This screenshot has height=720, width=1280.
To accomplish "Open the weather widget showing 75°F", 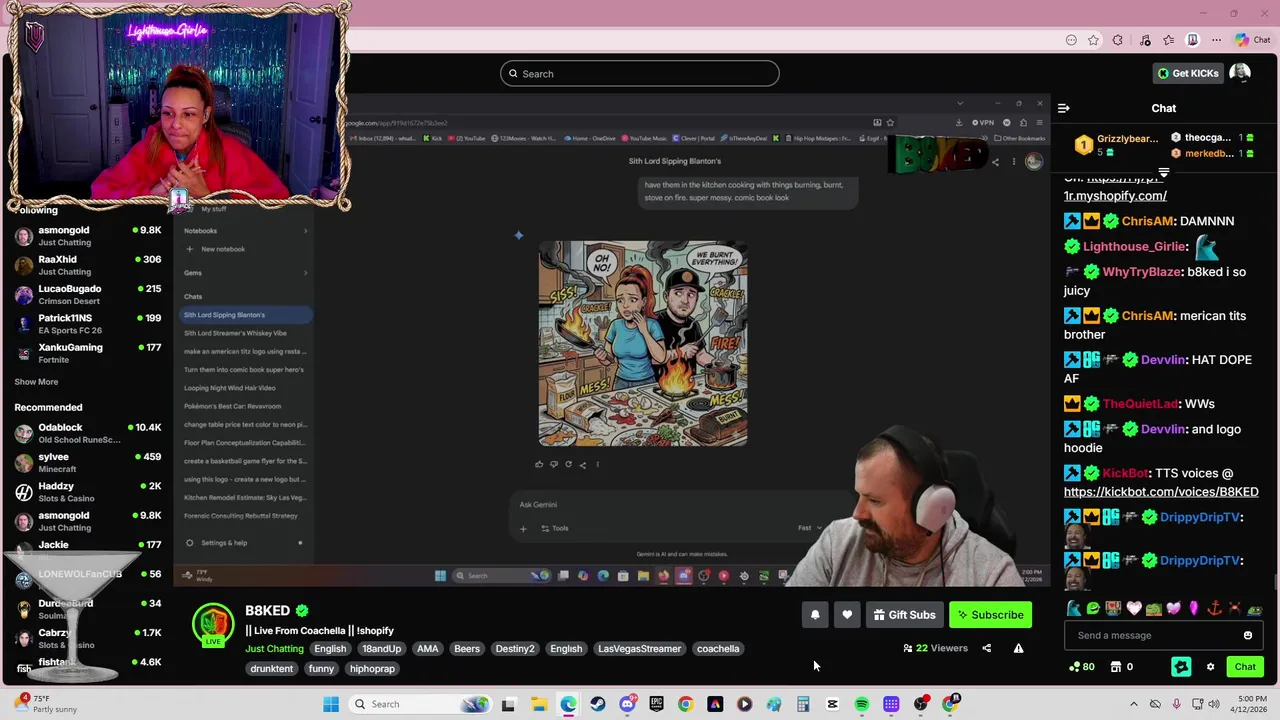I will click(43, 704).
